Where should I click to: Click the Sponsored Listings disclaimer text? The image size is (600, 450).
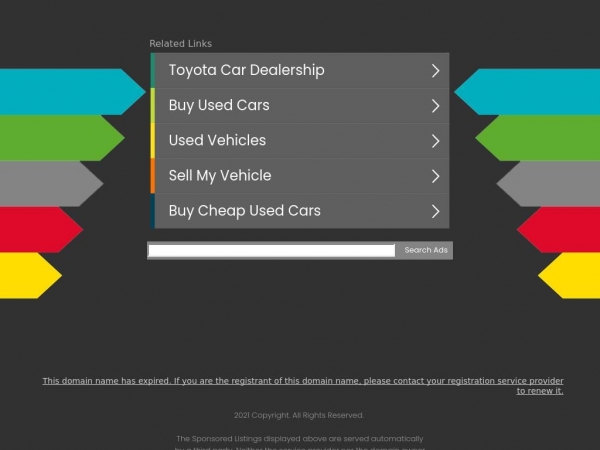pyautogui.click(x=300, y=443)
